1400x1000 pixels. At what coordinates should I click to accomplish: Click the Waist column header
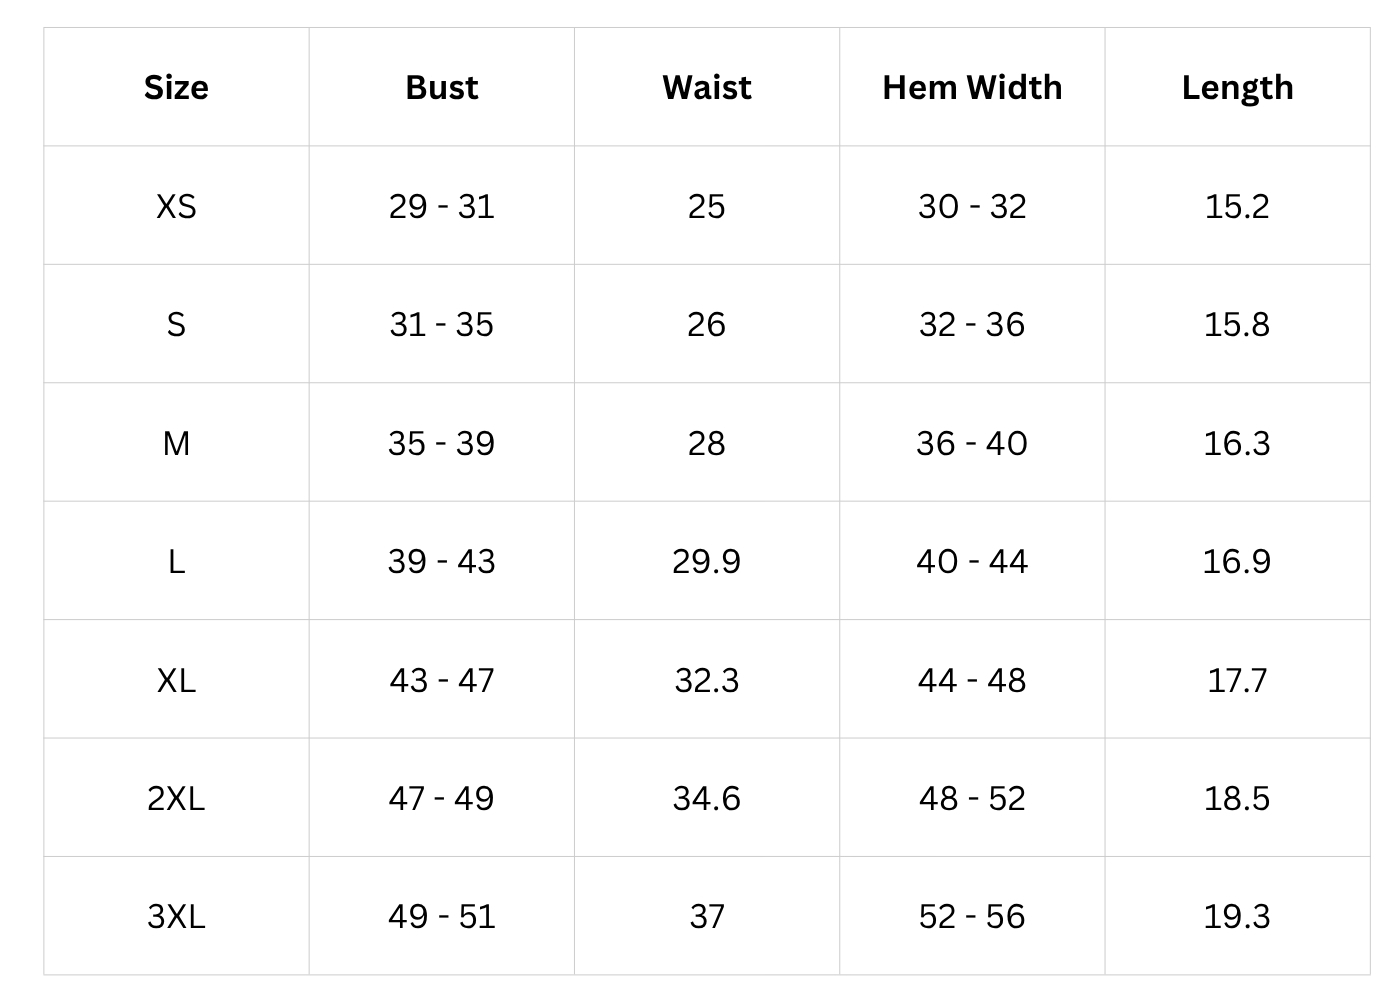click(706, 88)
